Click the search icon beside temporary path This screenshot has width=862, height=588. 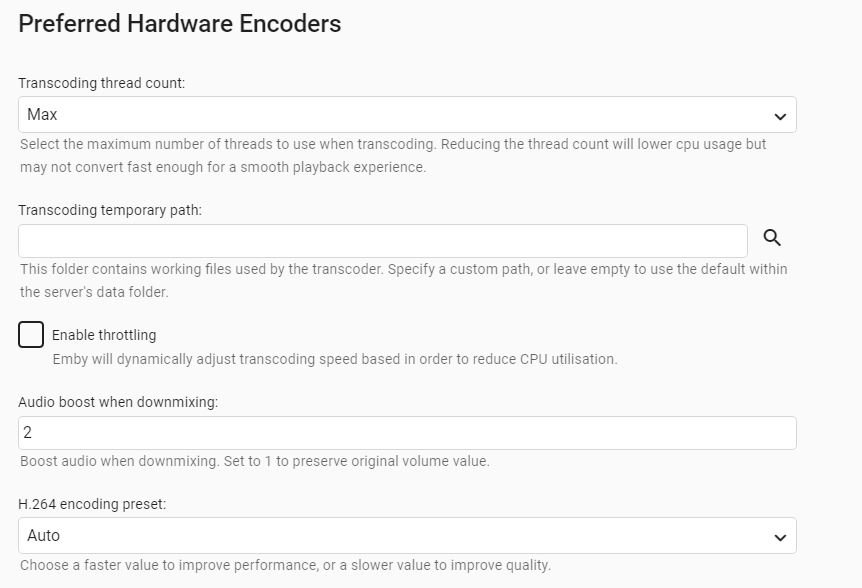click(772, 238)
